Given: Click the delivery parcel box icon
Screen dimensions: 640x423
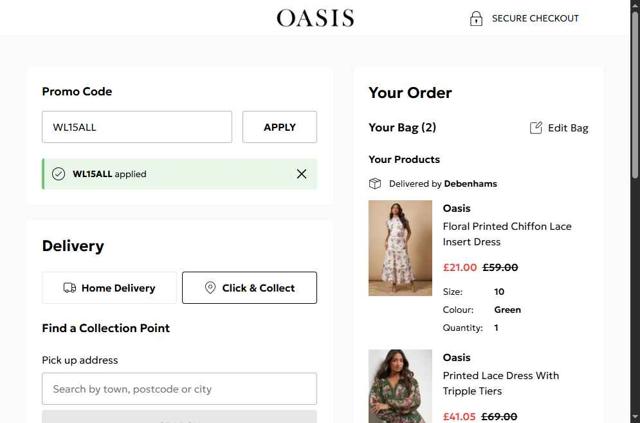Looking at the screenshot, I should [x=375, y=184].
